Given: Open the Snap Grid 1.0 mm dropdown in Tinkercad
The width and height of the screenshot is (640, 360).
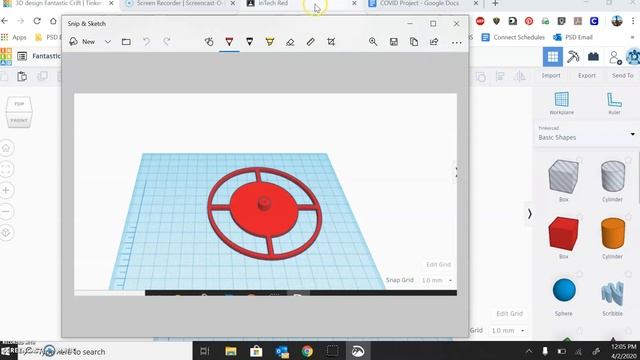Looking at the screenshot, I should [508, 331].
